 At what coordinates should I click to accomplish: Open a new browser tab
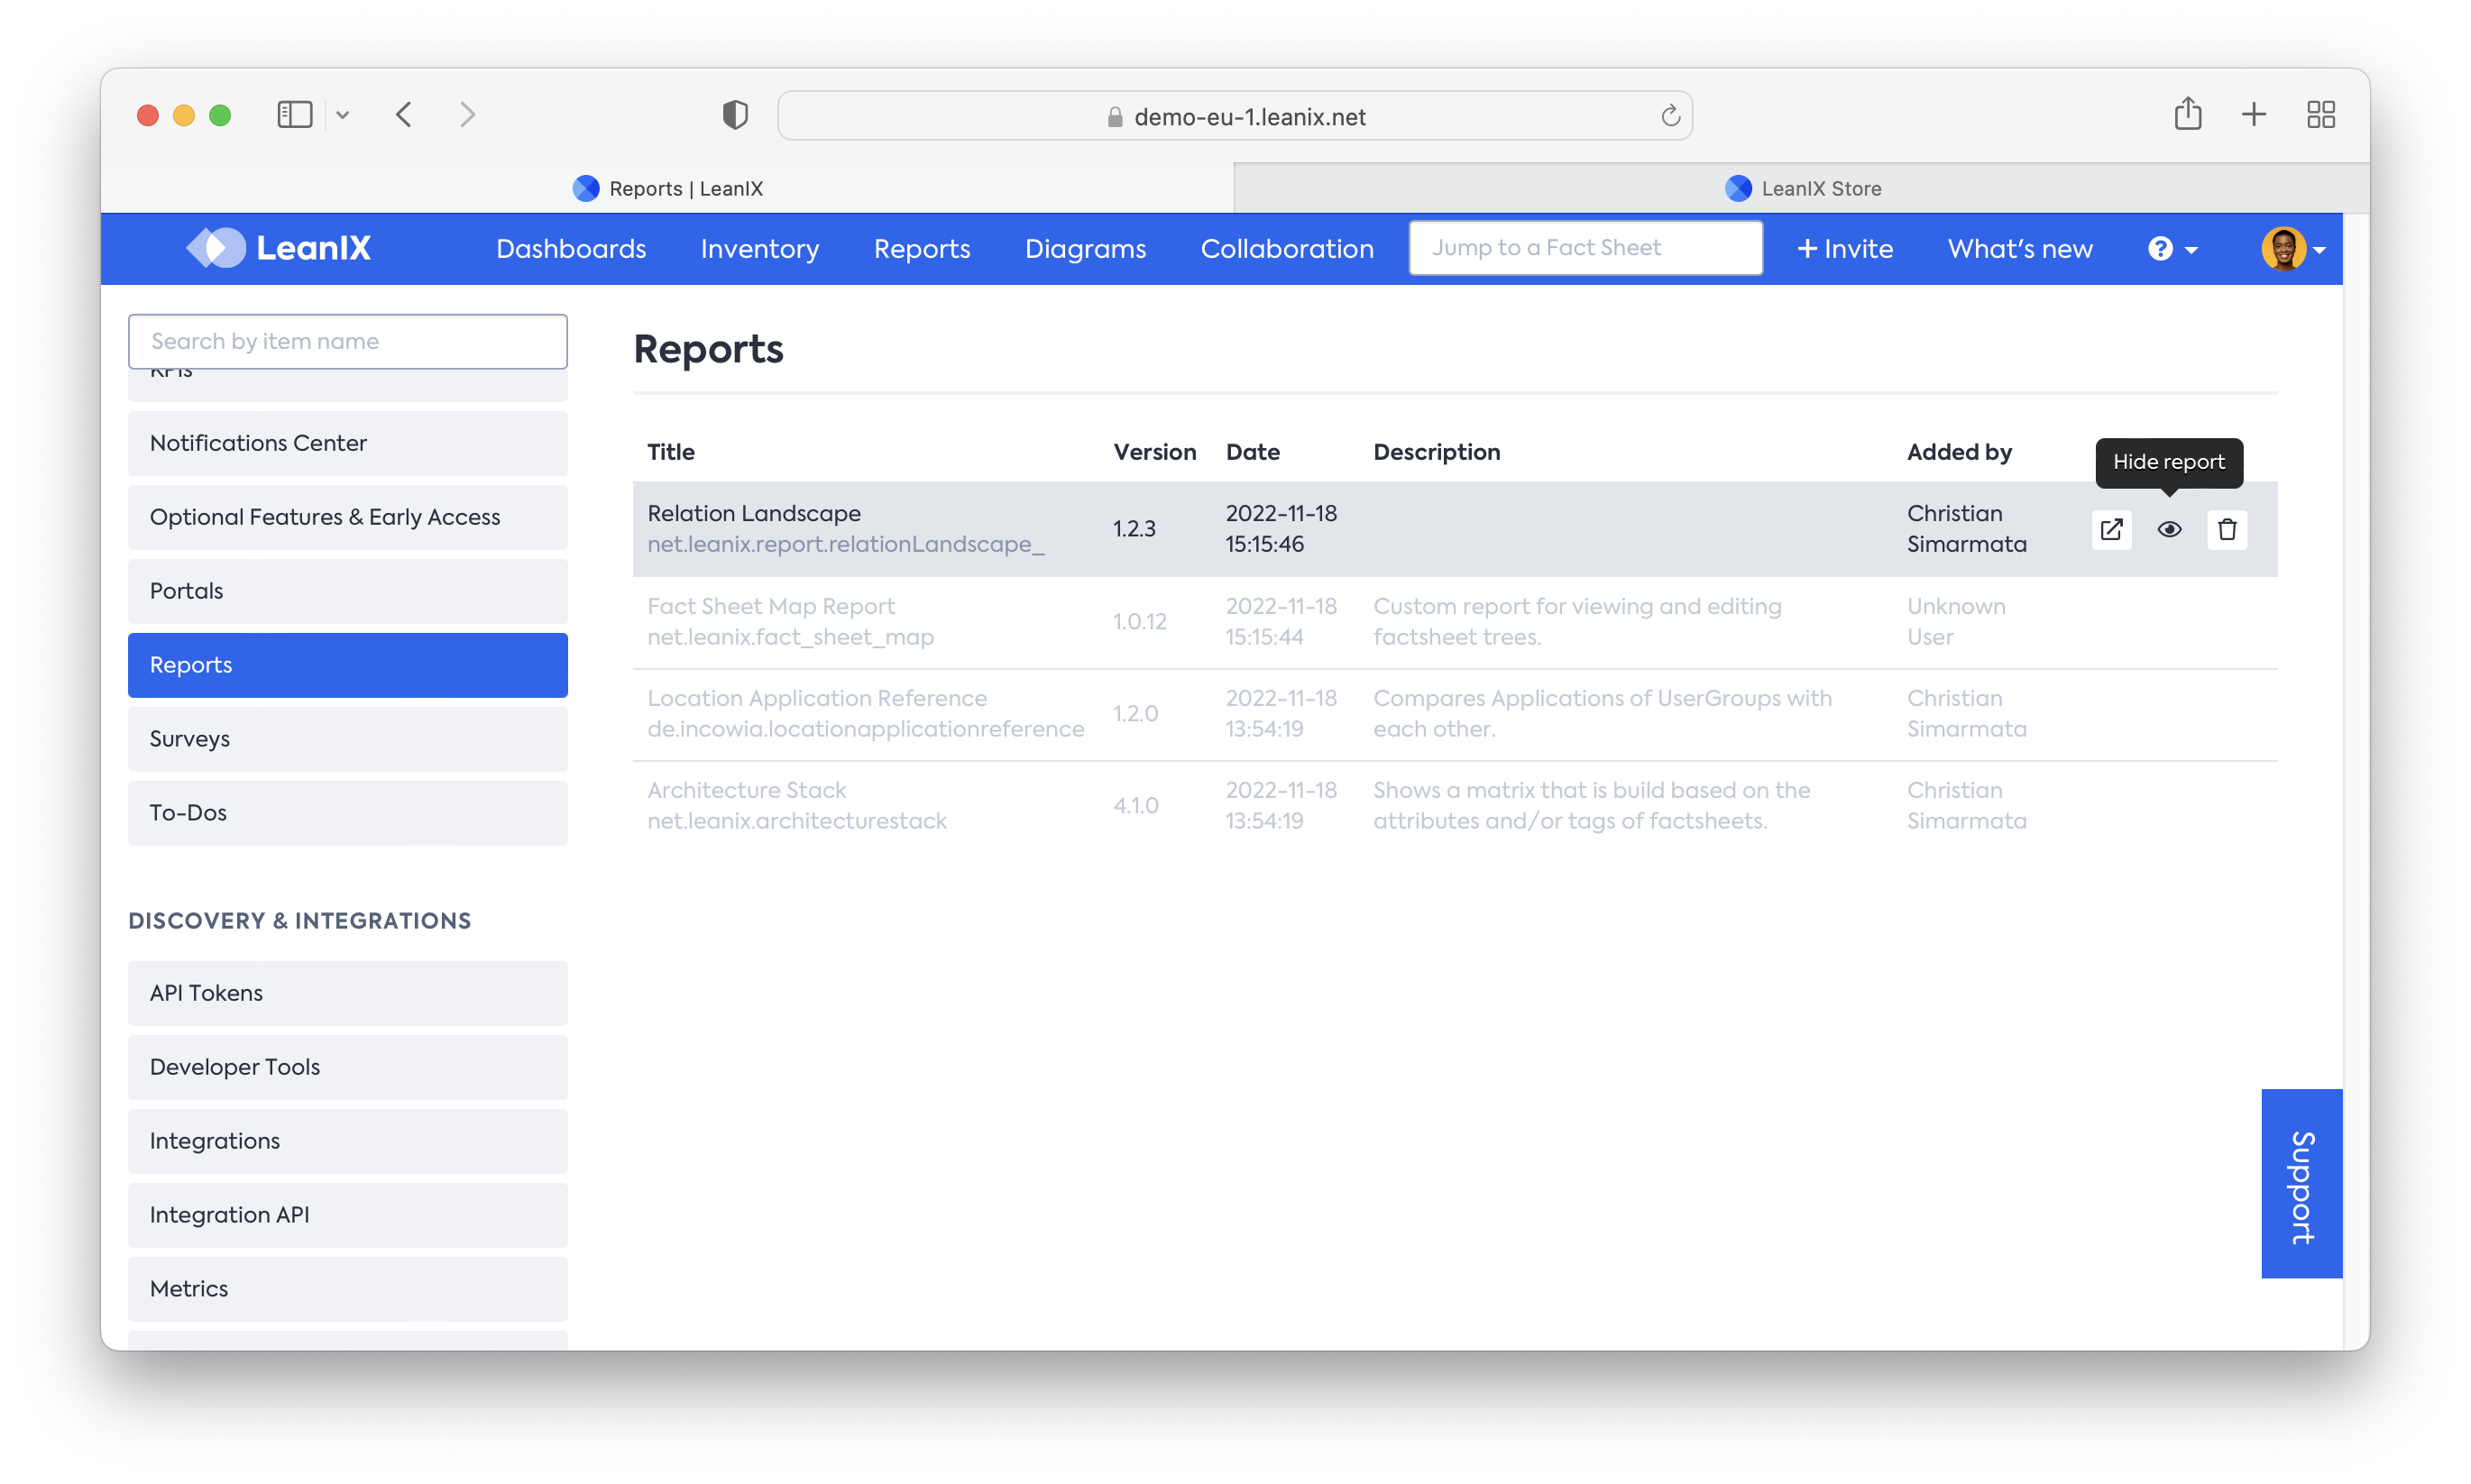click(2253, 115)
